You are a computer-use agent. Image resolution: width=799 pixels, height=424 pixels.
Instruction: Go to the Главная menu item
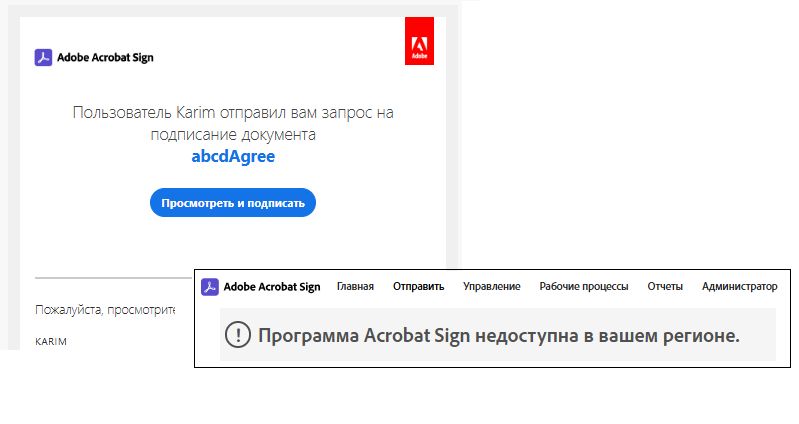click(x=355, y=287)
